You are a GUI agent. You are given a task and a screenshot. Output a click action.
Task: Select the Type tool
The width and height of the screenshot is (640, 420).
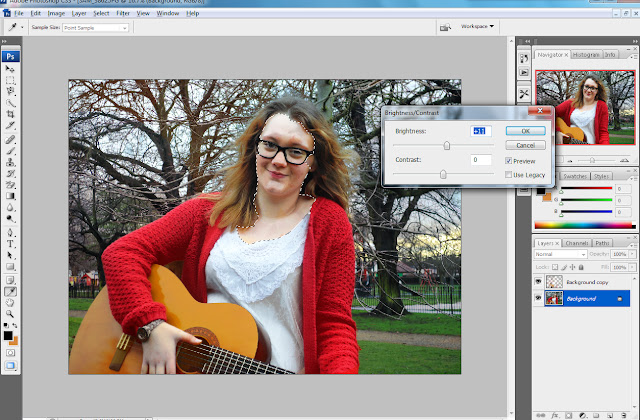pos(10,244)
